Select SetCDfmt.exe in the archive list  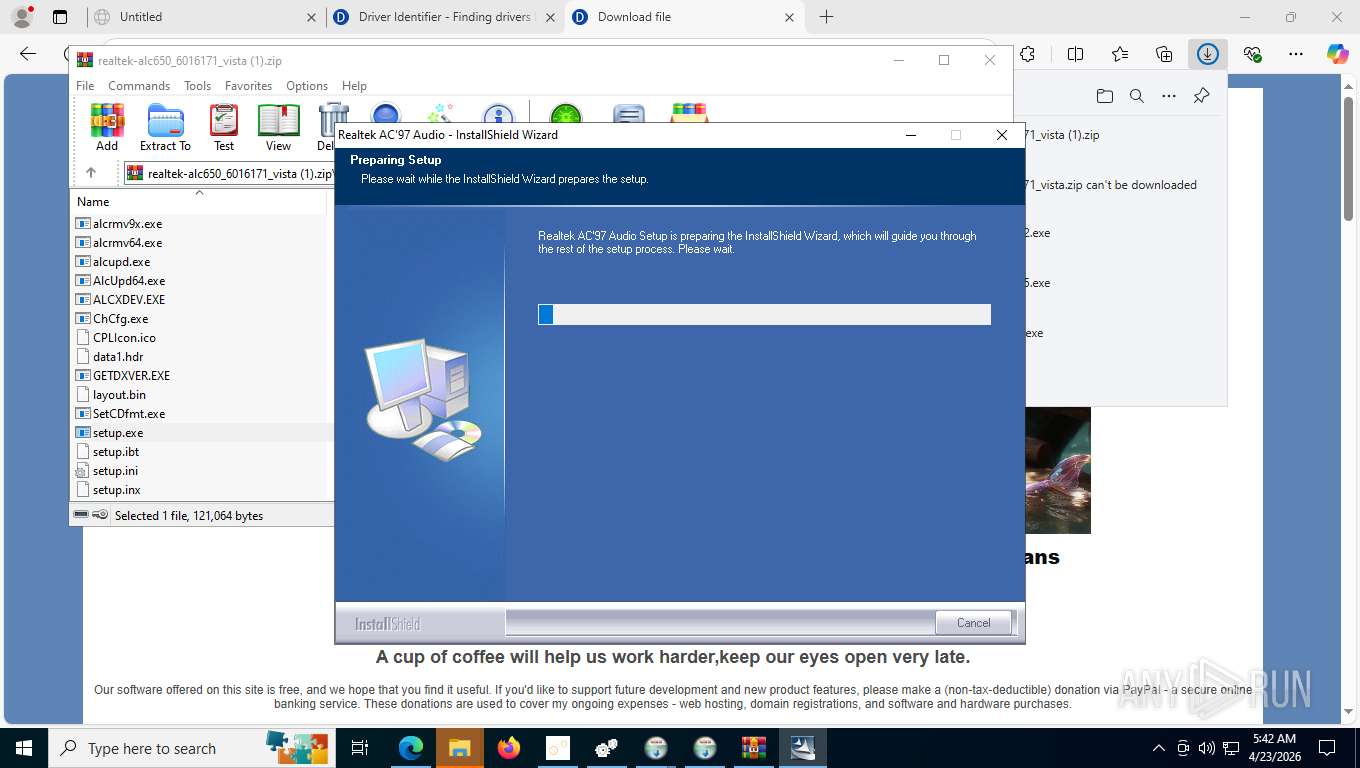pyautogui.click(x=129, y=414)
